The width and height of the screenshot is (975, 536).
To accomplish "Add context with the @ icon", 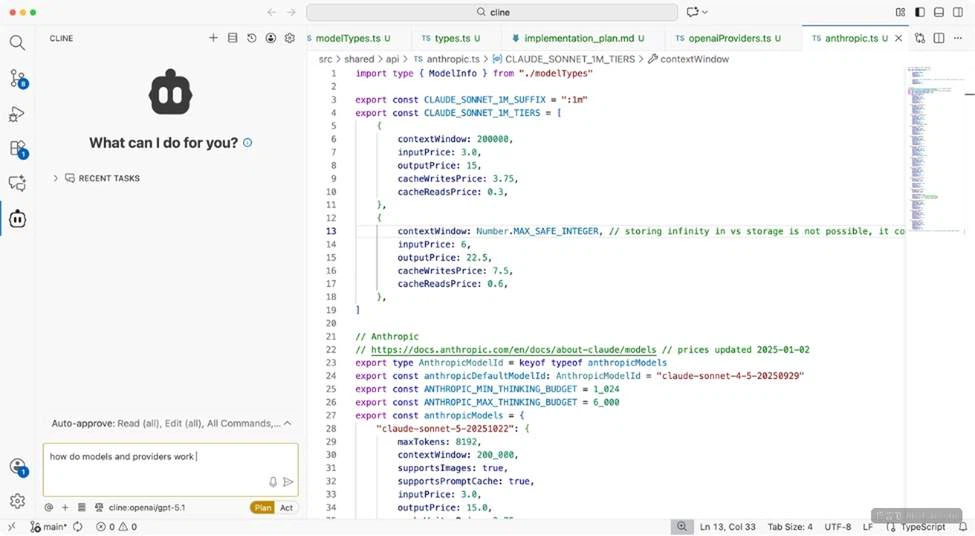I will point(49,507).
